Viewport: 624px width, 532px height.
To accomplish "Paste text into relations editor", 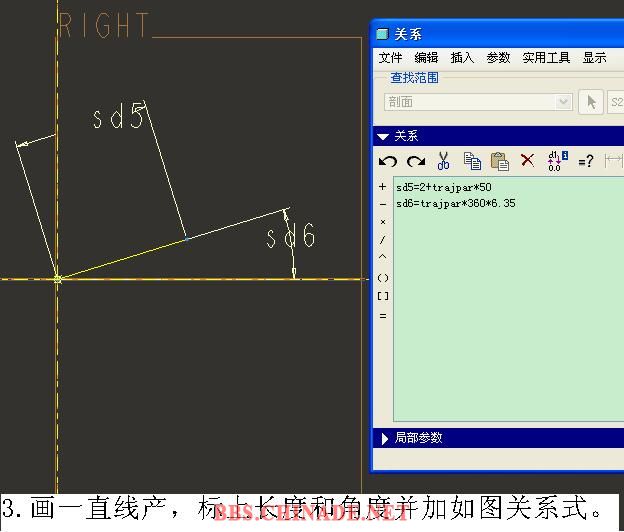I will pyautogui.click(x=500, y=161).
